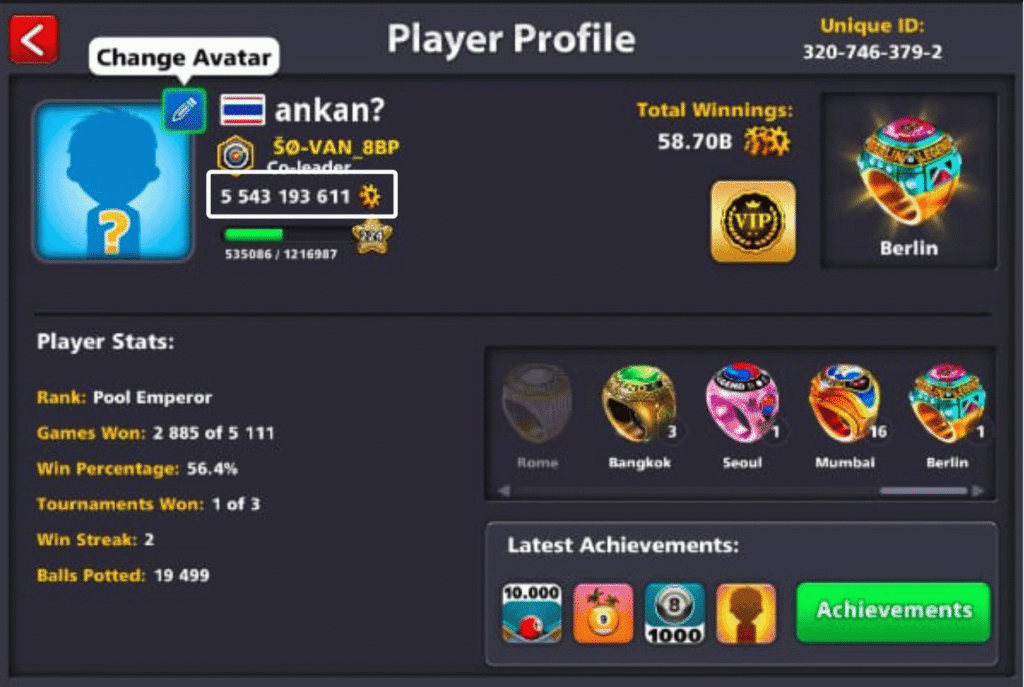Viewport: 1024px width, 687px height.
Task: Open the SØ-VAN_8BP club name
Action: pyautogui.click(x=336, y=147)
